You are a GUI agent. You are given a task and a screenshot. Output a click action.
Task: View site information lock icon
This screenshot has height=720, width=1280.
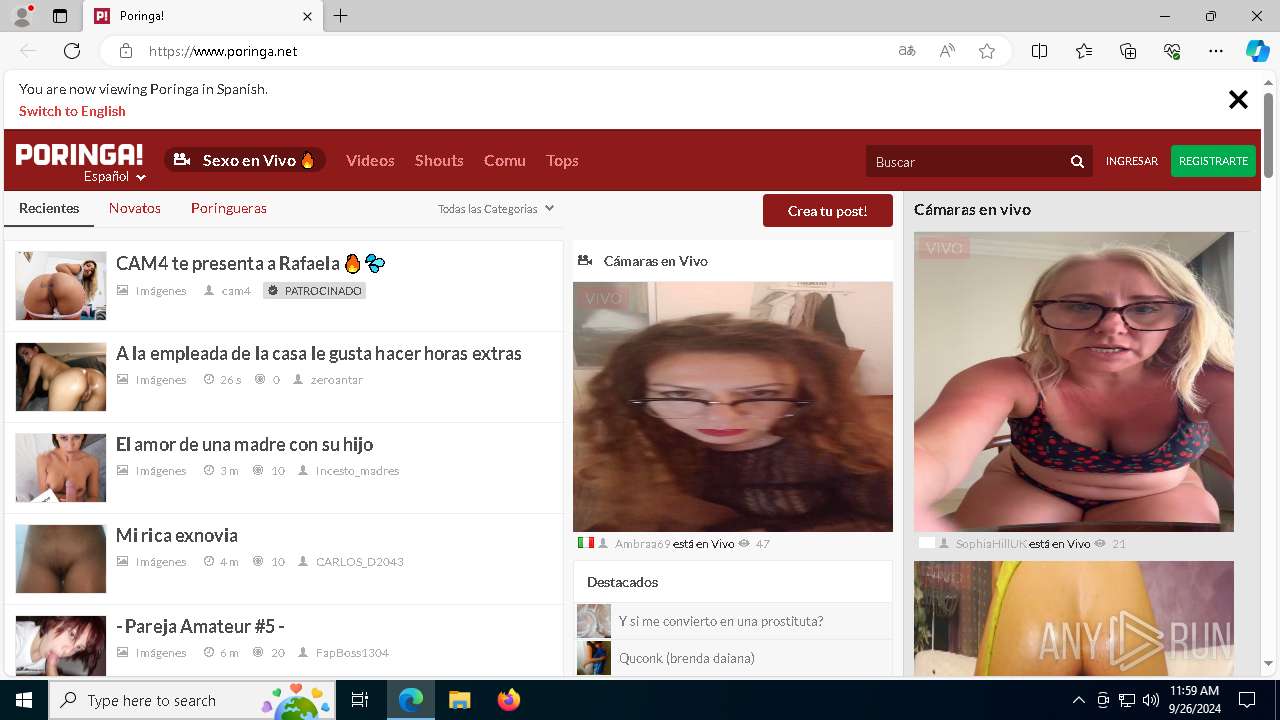click(x=126, y=51)
